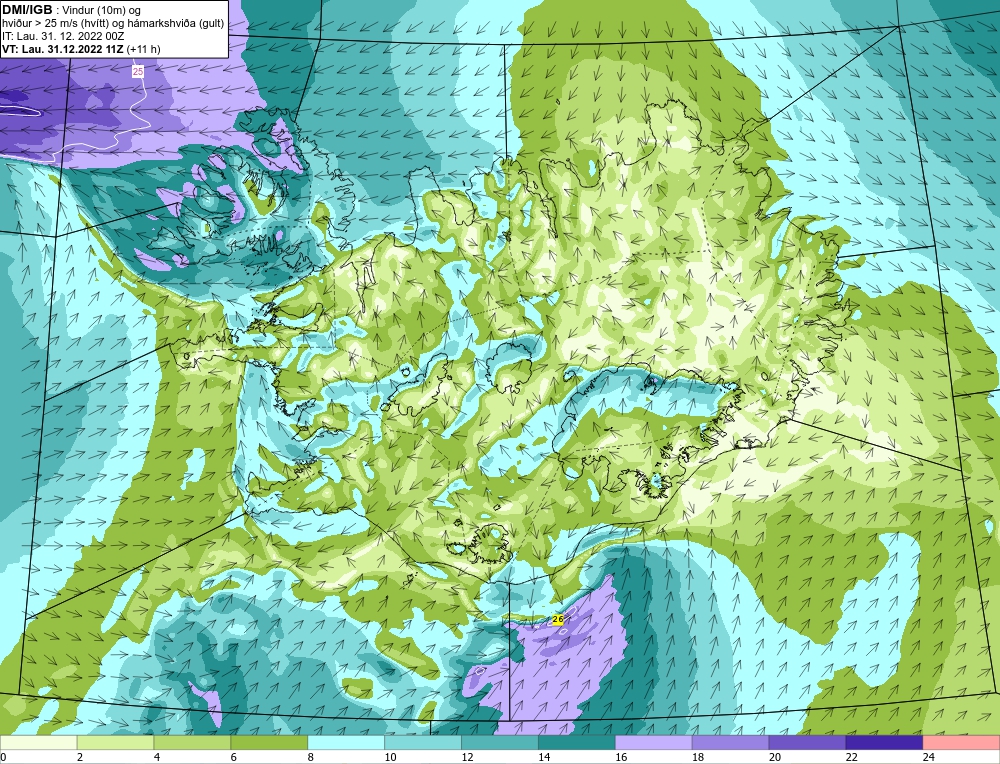Pick the pink above-24 m/s swatch
The height and width of the screenshot is (764, 1000).
coord(961,742)
